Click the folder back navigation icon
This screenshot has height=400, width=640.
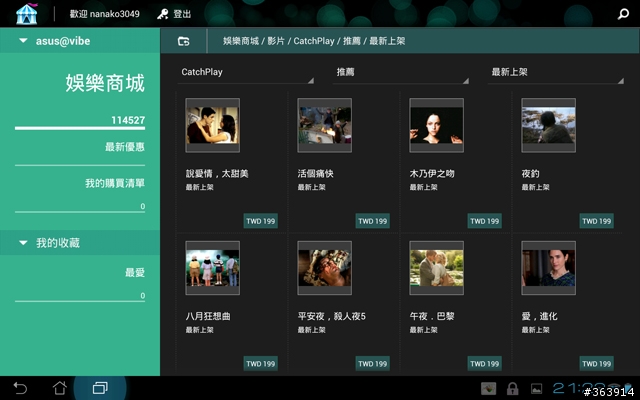(x=184, y=41)
